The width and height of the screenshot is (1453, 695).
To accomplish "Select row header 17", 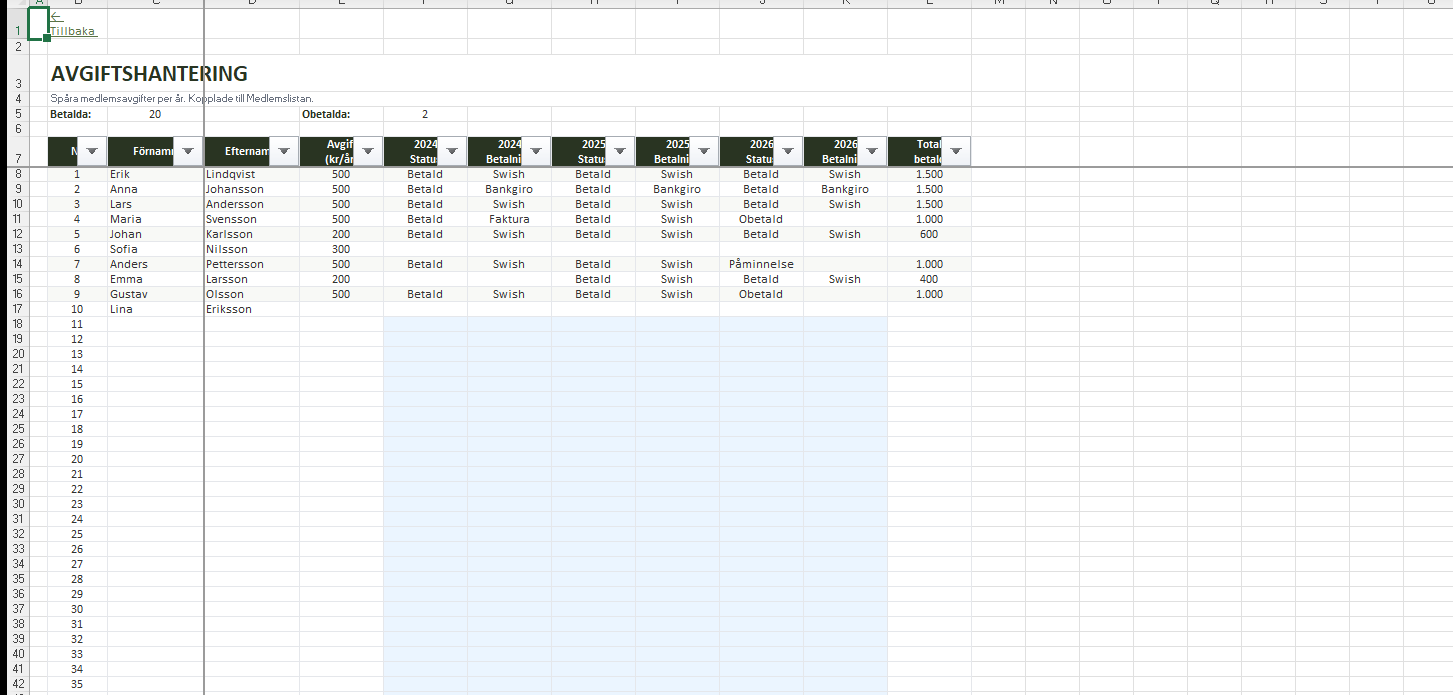I will [x=18, y=309].
